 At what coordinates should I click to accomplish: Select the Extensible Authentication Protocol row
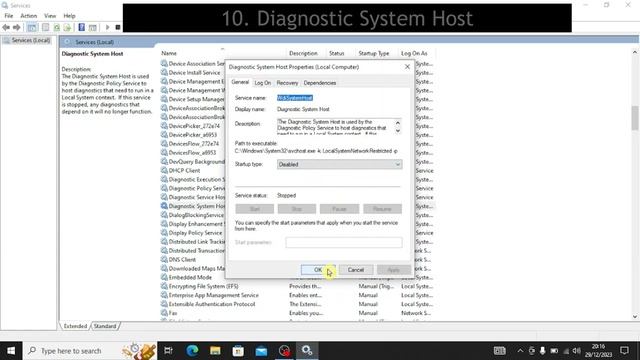(x=297, y=304)
